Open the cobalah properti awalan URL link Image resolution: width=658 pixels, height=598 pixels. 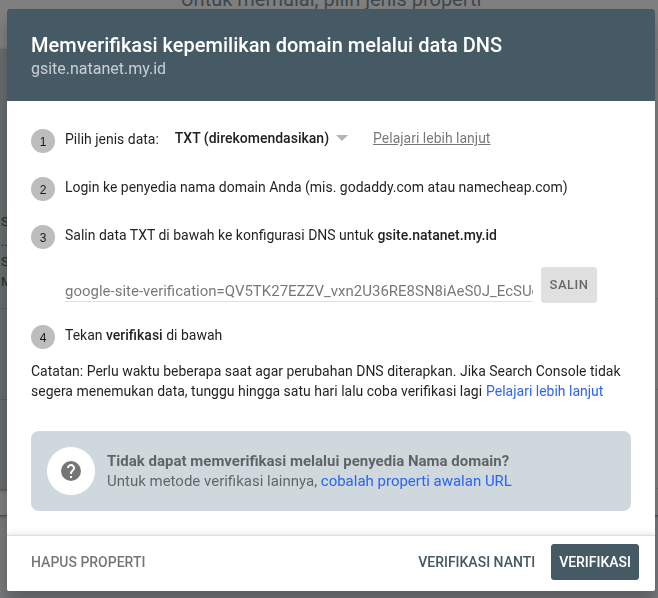pos(416,481)
